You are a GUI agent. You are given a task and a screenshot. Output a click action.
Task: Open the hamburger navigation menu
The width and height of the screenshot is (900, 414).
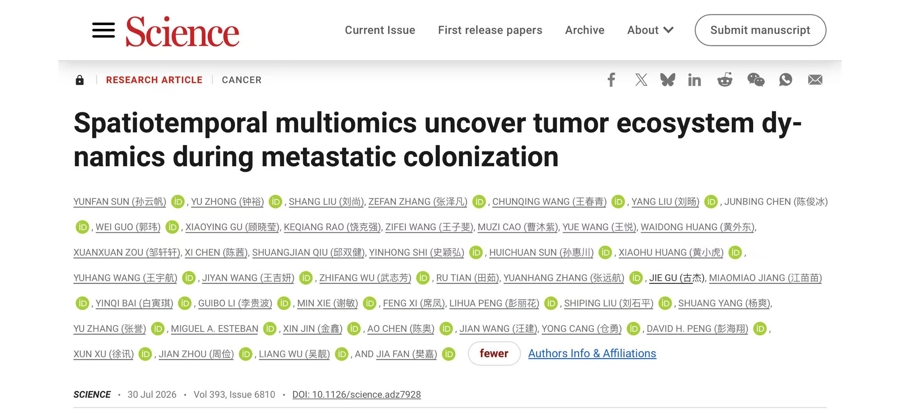click(103, 30)
